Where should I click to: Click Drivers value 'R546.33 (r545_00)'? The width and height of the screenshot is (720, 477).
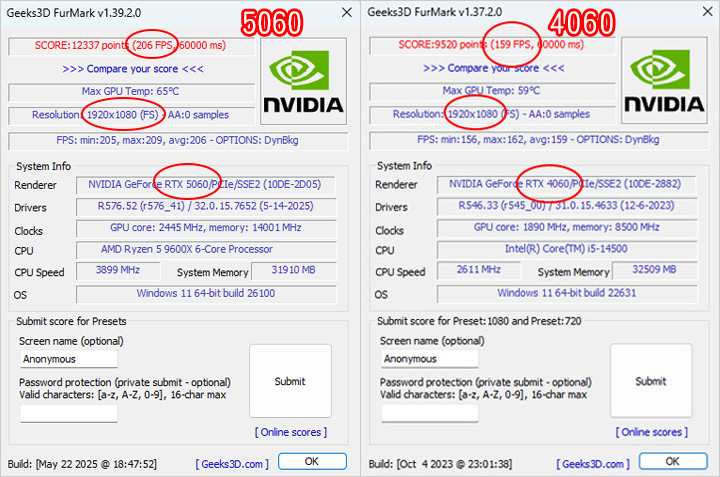[x=567, y=206]
